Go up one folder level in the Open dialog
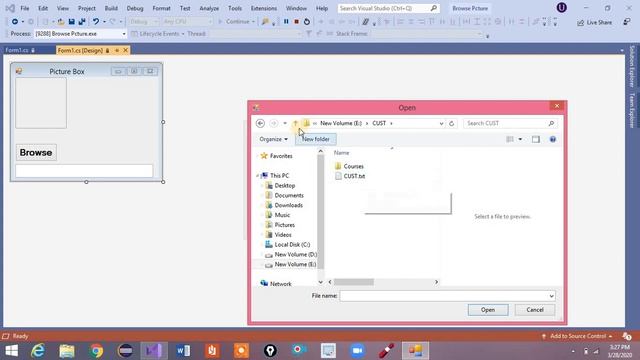This screenshot has width=640, height=360. tap(295, 123)
